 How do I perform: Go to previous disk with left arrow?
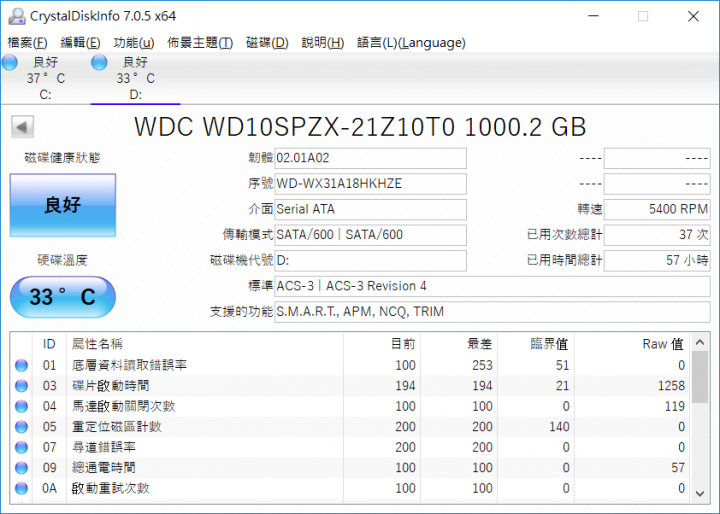(x=22, y=127)
